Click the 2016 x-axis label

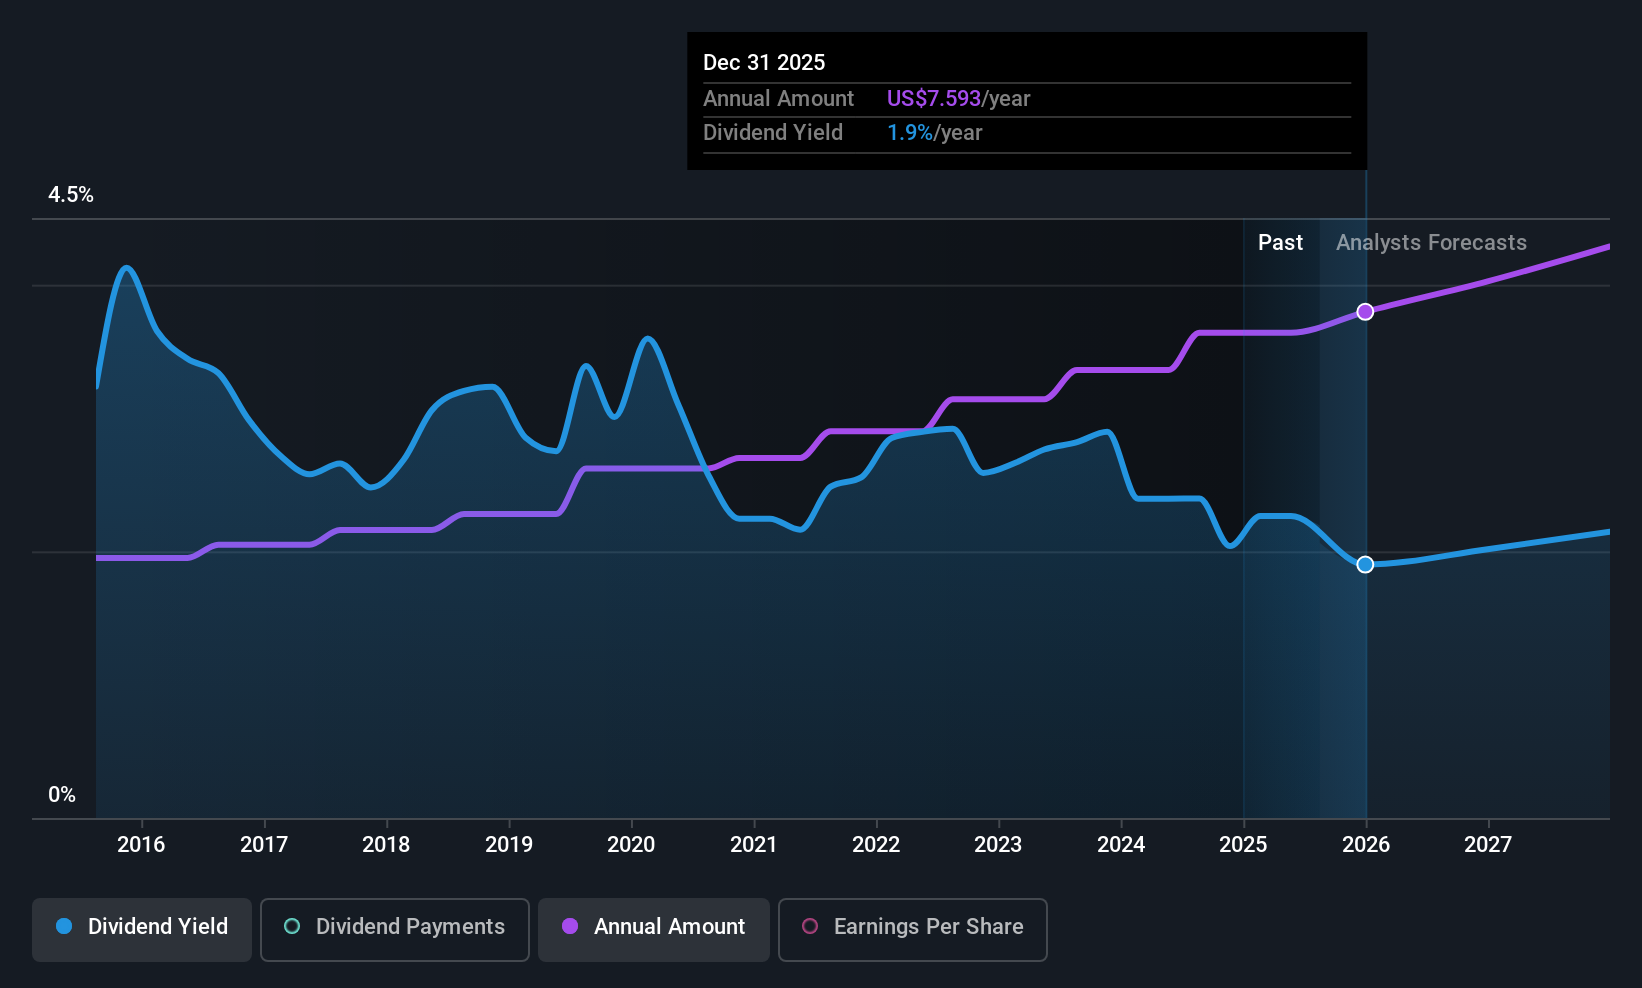(x=141, y=845)
